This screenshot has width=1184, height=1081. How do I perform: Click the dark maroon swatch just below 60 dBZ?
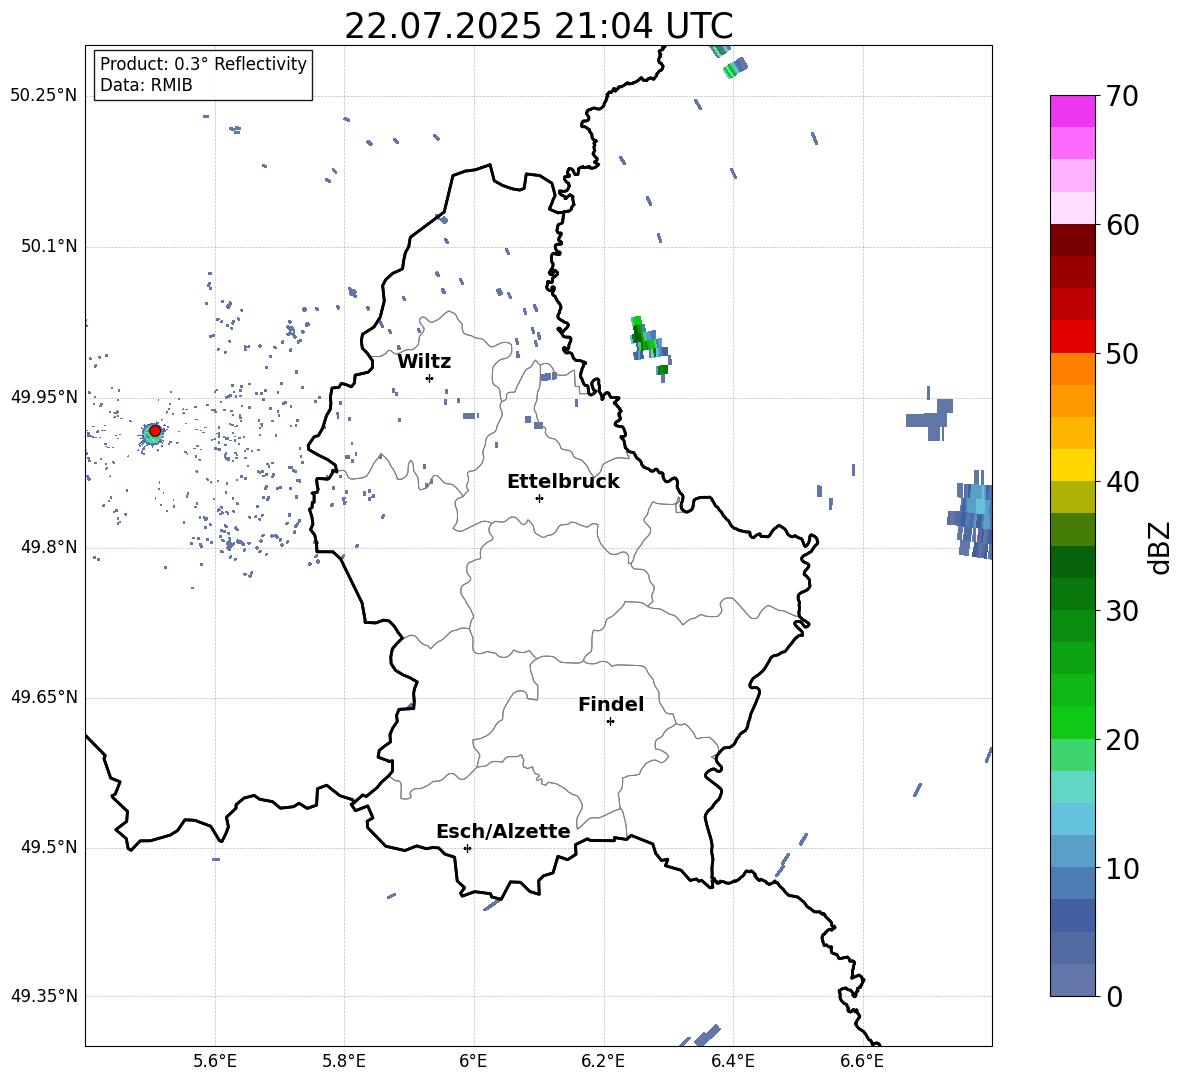[x=1072, y=240]
